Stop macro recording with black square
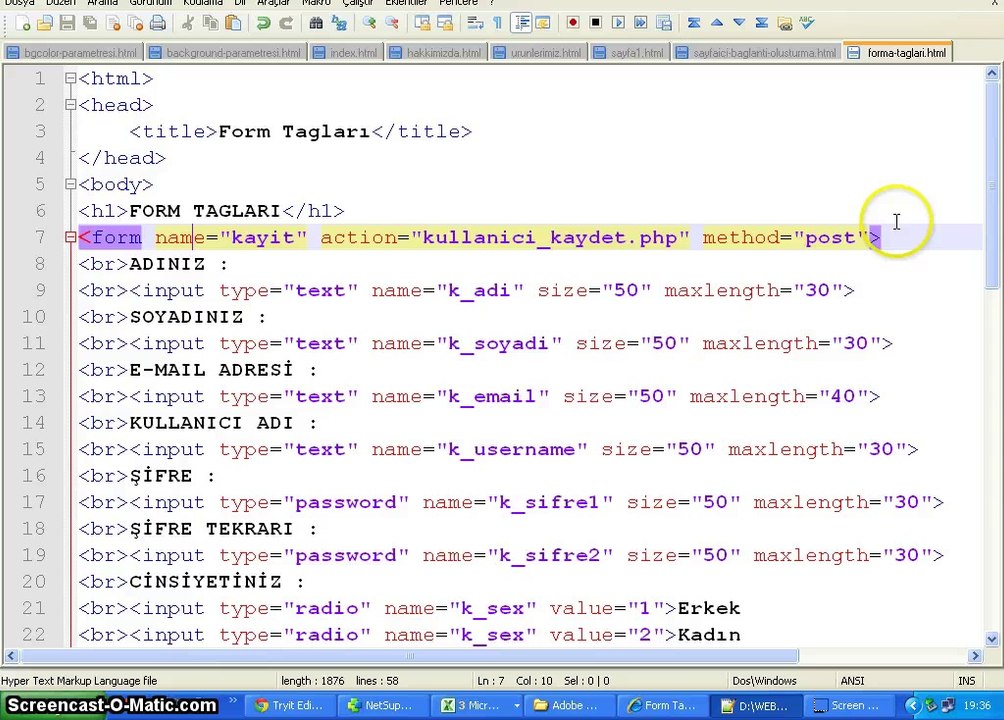The width and height of the screenshot is (1004, 720). 595,23
